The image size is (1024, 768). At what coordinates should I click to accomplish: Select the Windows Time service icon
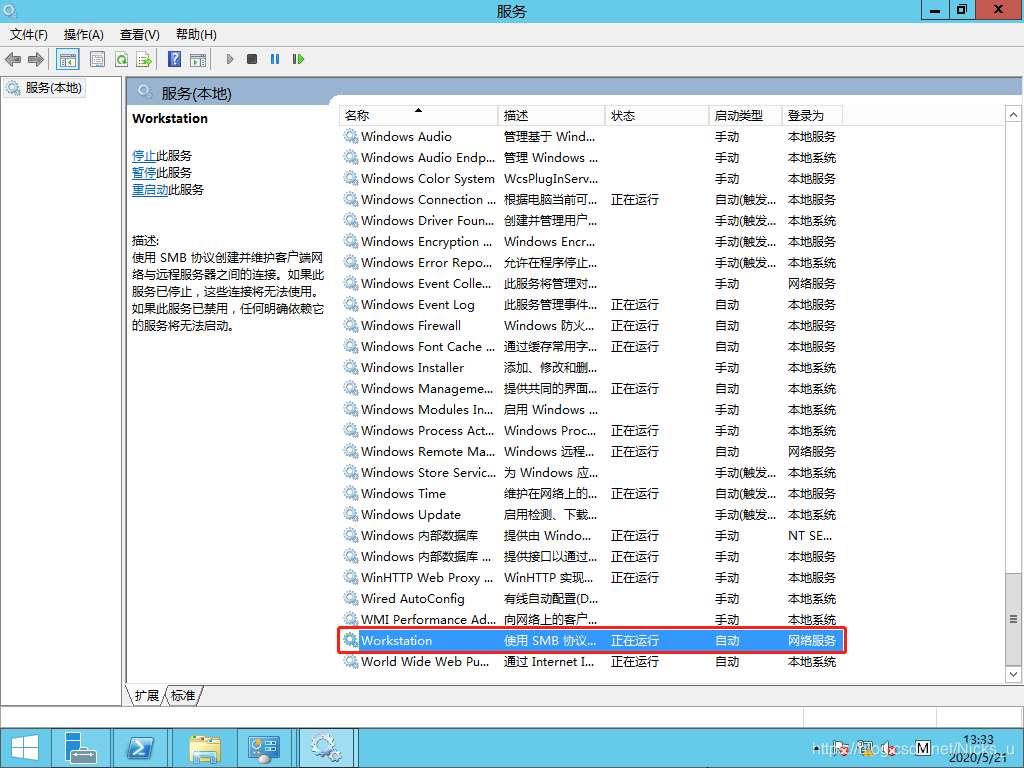[351, 493]
